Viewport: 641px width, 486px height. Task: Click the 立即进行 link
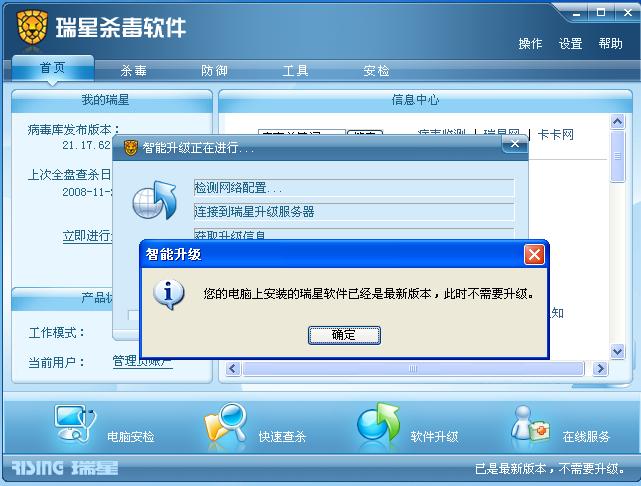[87, 236]
